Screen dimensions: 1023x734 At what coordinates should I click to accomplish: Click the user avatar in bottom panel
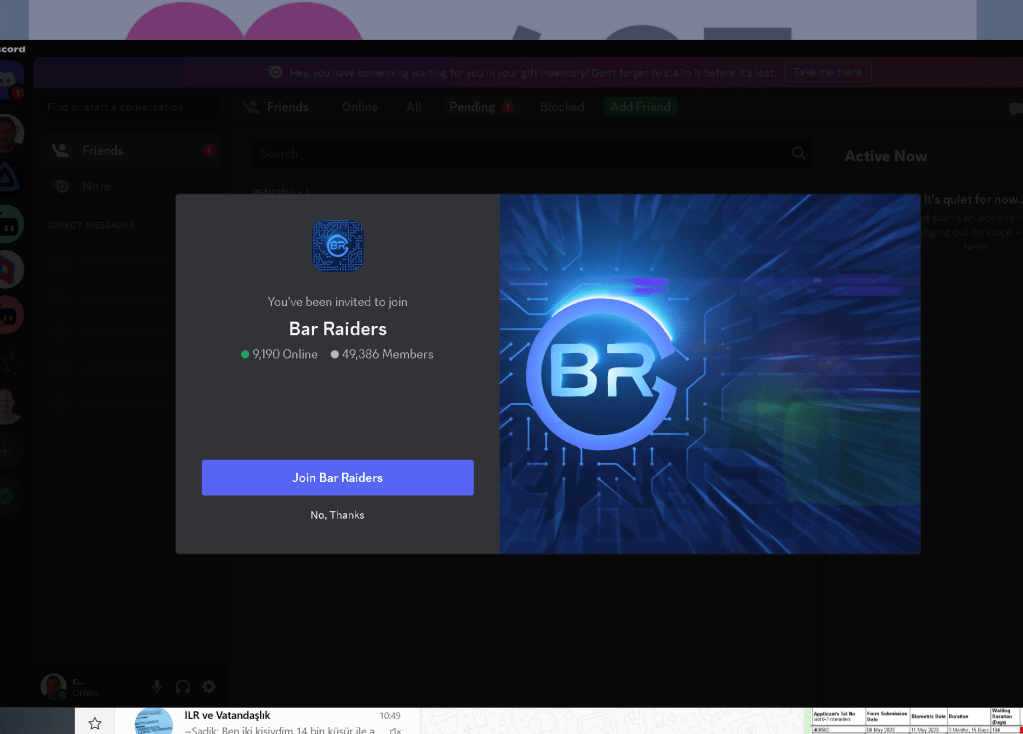pyautogui.click(x=53, y=686)
